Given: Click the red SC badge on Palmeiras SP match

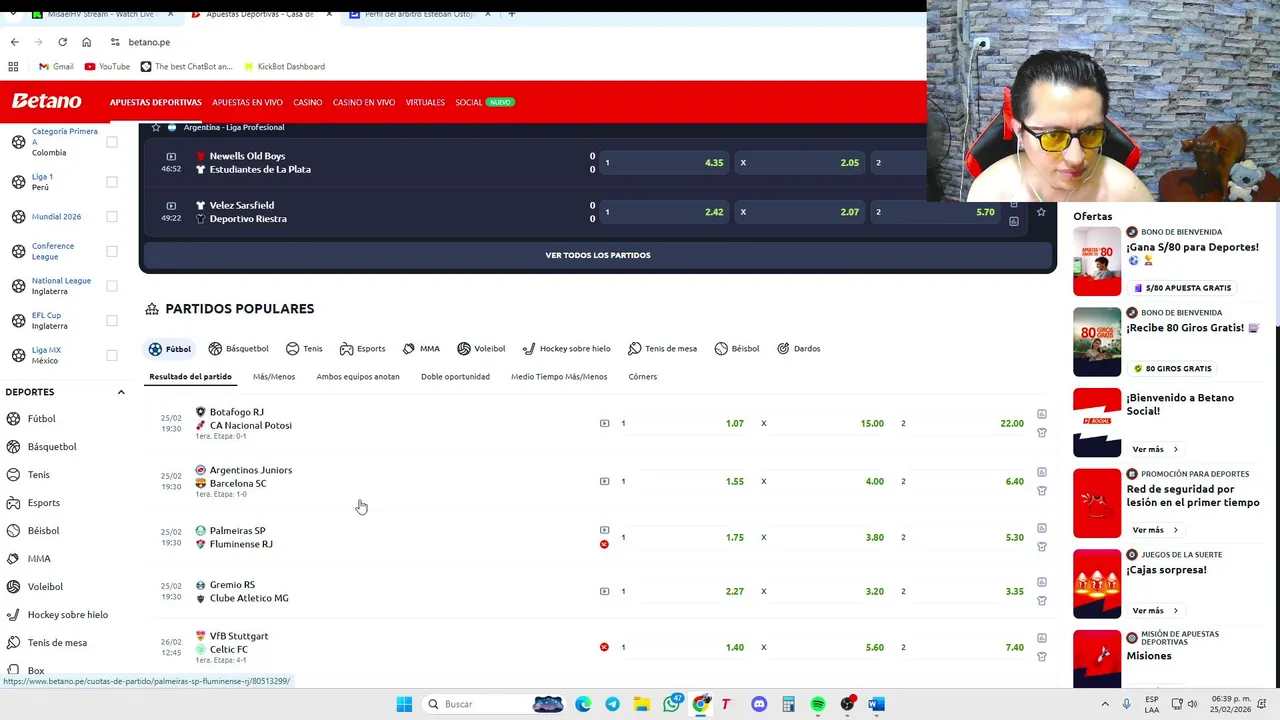Looking at the screenshot, I should click(x=604, y=544).
